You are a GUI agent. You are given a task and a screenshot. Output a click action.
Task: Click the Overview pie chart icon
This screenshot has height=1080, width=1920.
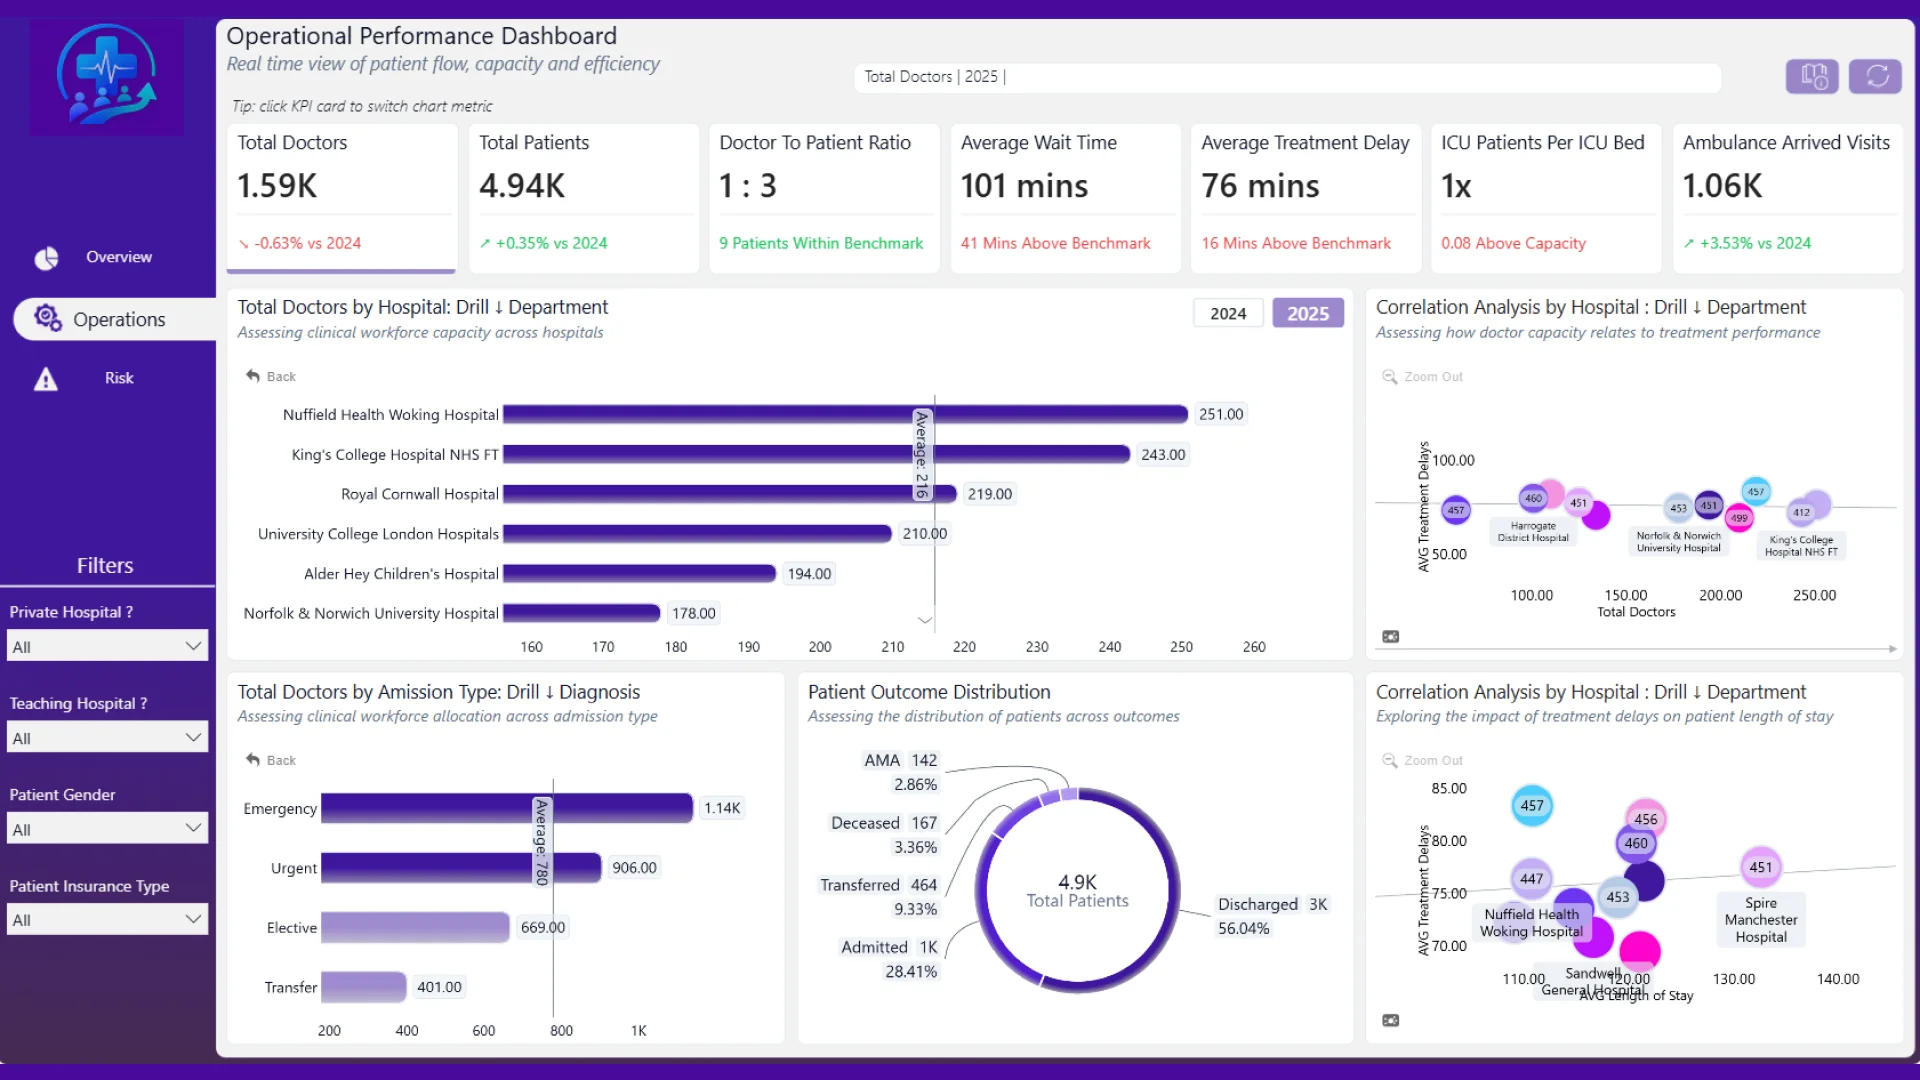[x=46, y=258]
